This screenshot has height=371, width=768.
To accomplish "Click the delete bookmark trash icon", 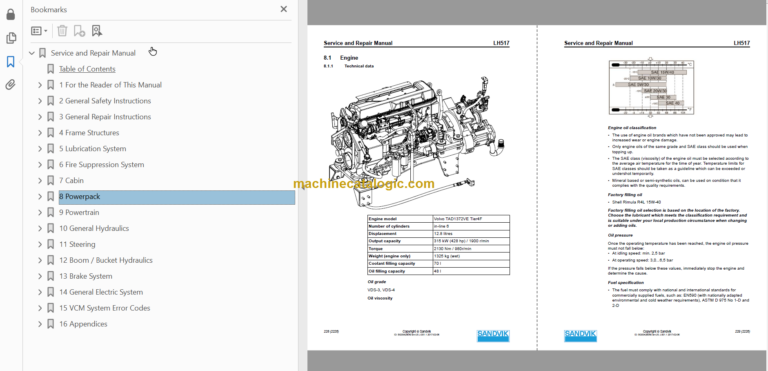I will (62, 31).
